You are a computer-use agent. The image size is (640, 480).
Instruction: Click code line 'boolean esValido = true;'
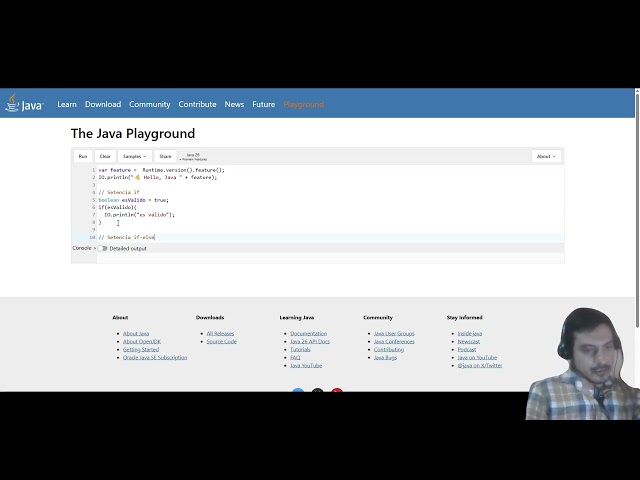[x=133, y=200]
